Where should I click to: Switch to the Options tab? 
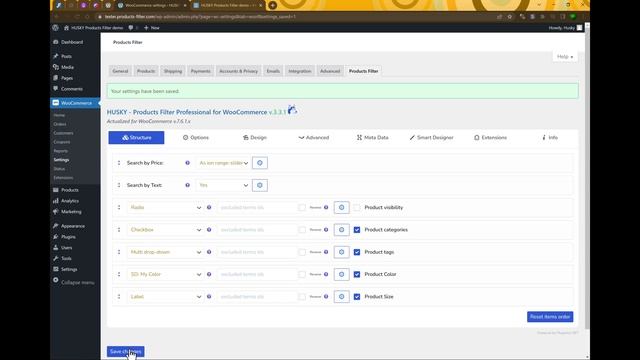196,138
